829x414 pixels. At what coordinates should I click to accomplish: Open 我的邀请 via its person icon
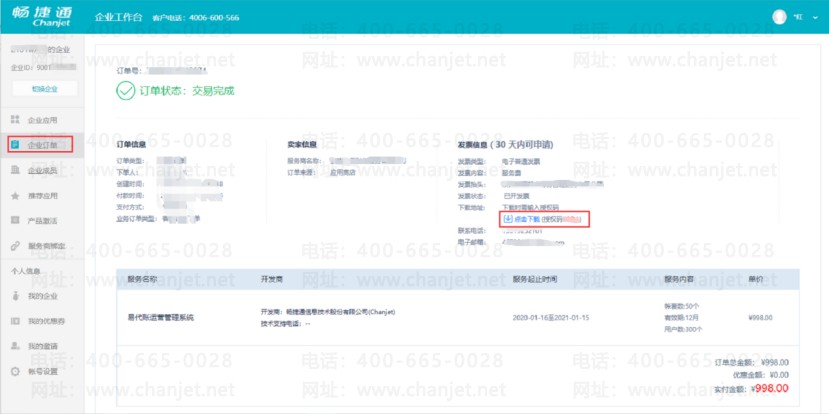point(15,346)
